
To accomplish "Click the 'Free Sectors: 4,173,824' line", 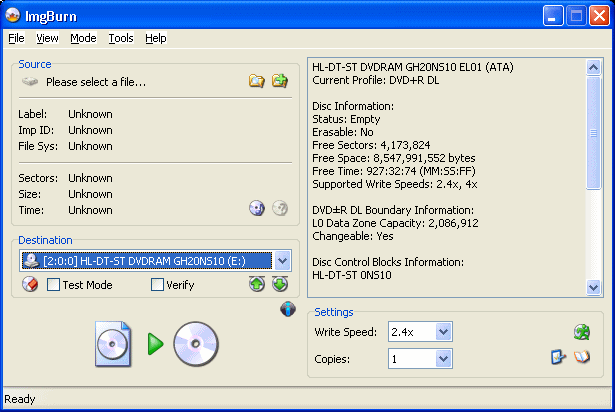I will click(x=371, y=145).
